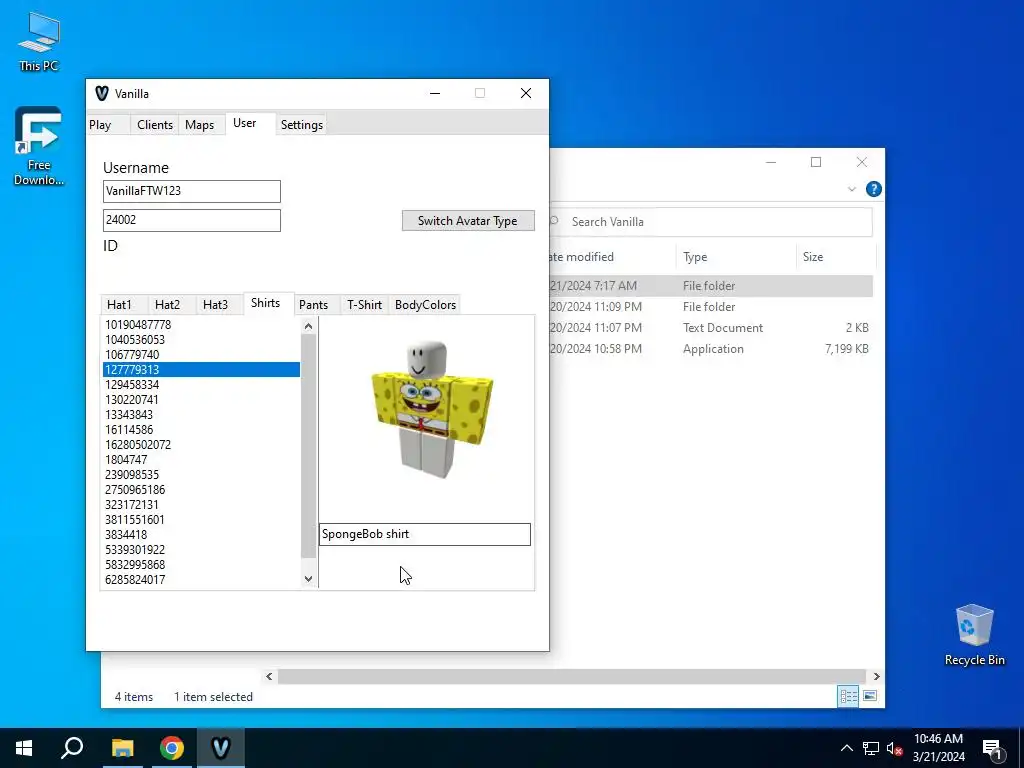Select shirt ID 3811551601
Image resolution: width=1024 pixels, height=768 pixels.
point(201,520)
